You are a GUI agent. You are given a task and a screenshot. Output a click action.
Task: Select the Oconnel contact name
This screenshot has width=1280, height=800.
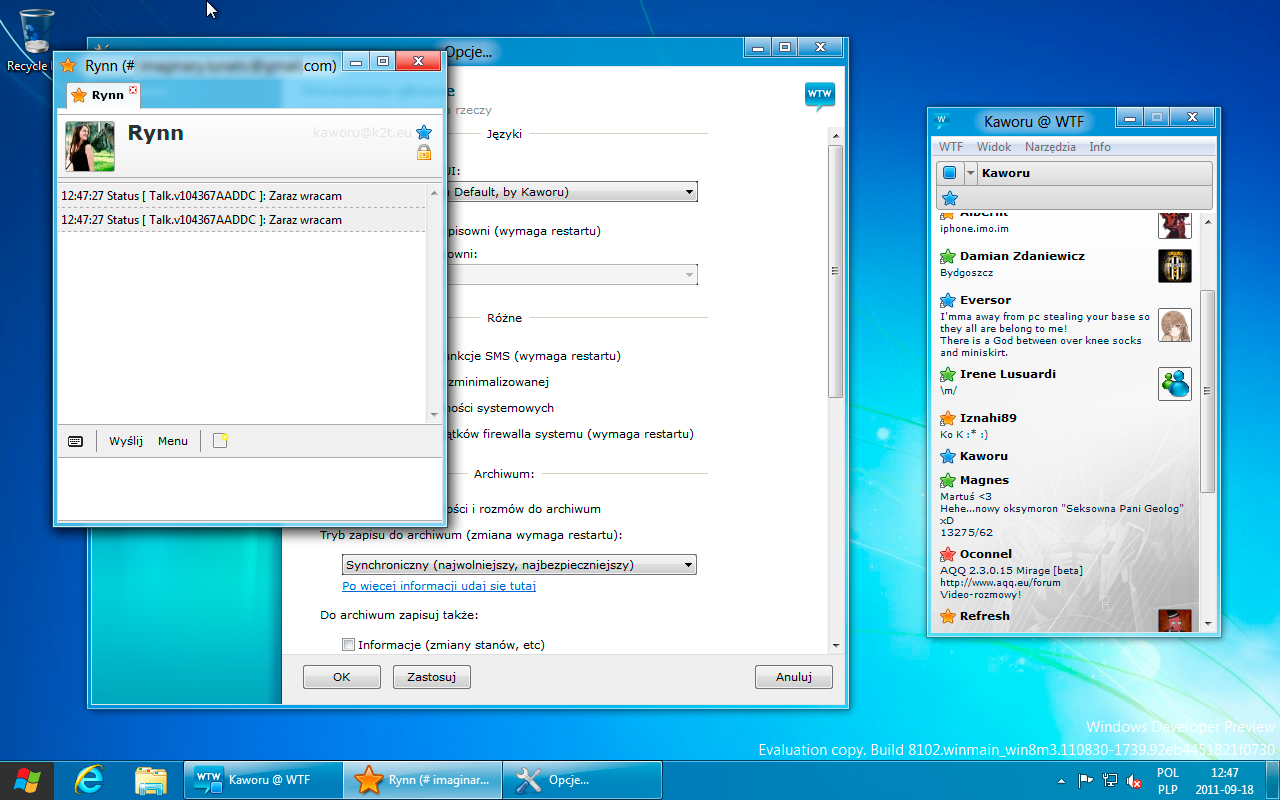point(986,554)
